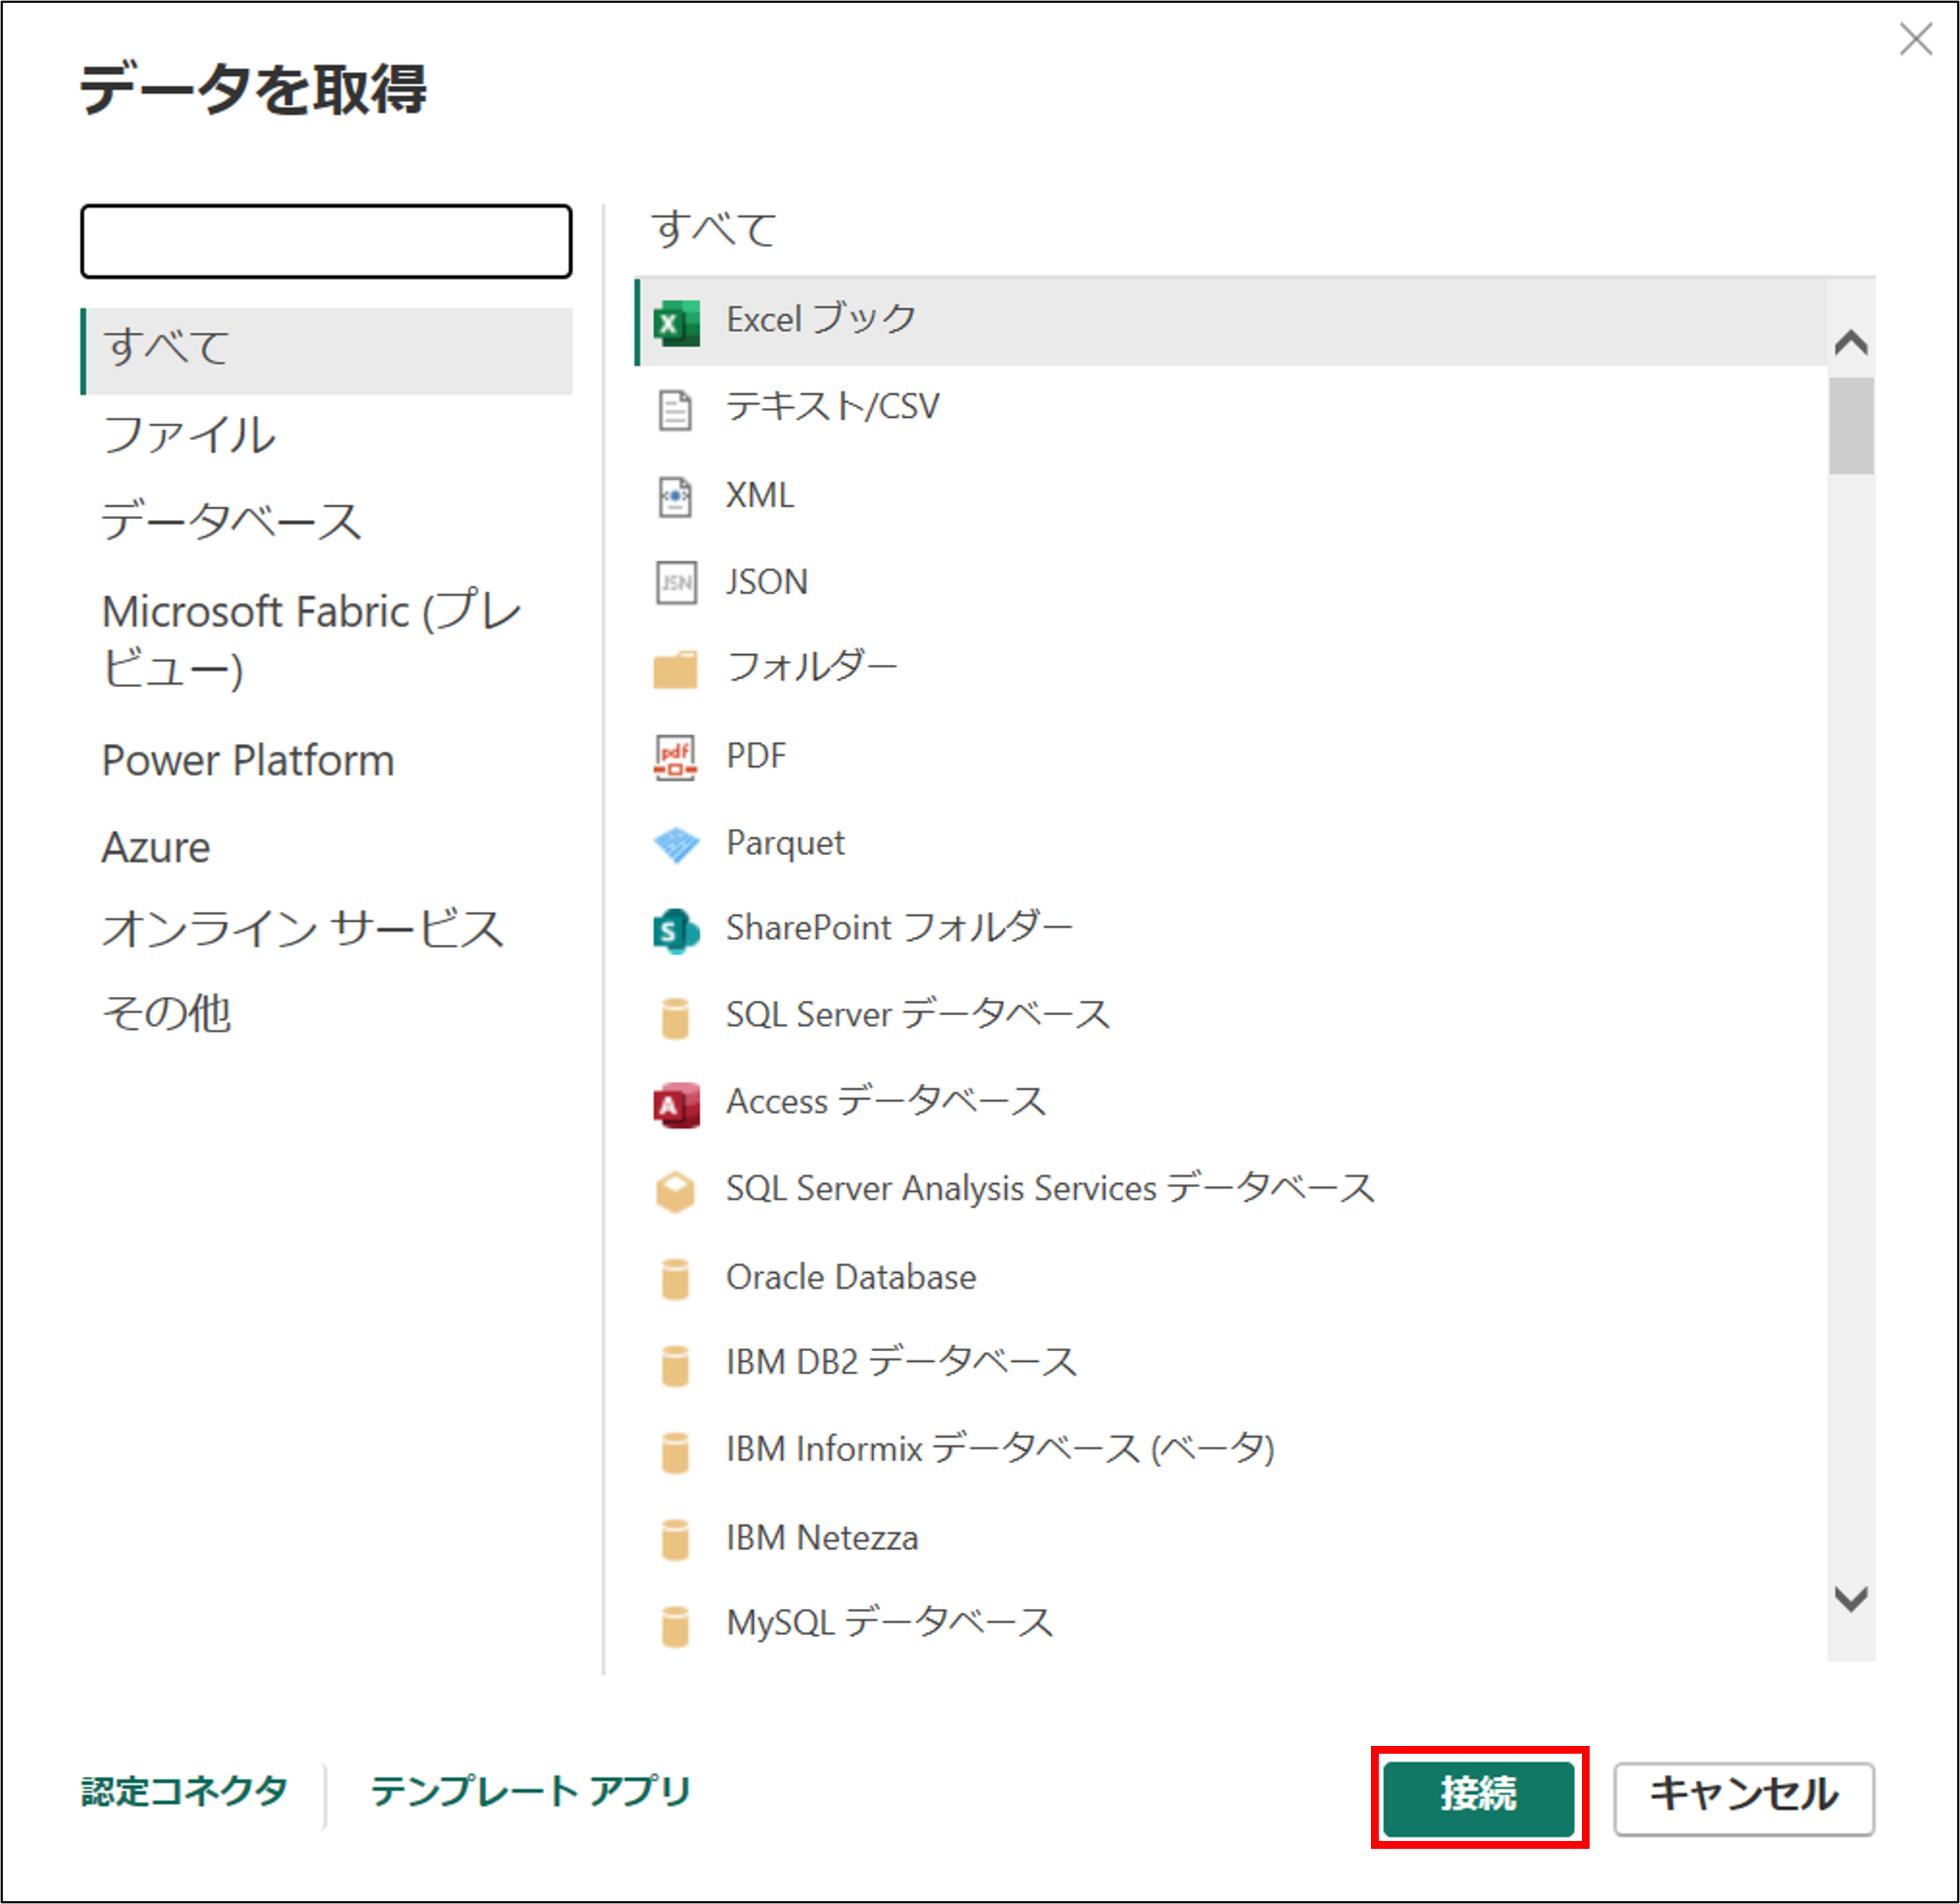Select the Excel ブック icon
This screenshot has height=1904, width=1960.
tap(676, 323)
